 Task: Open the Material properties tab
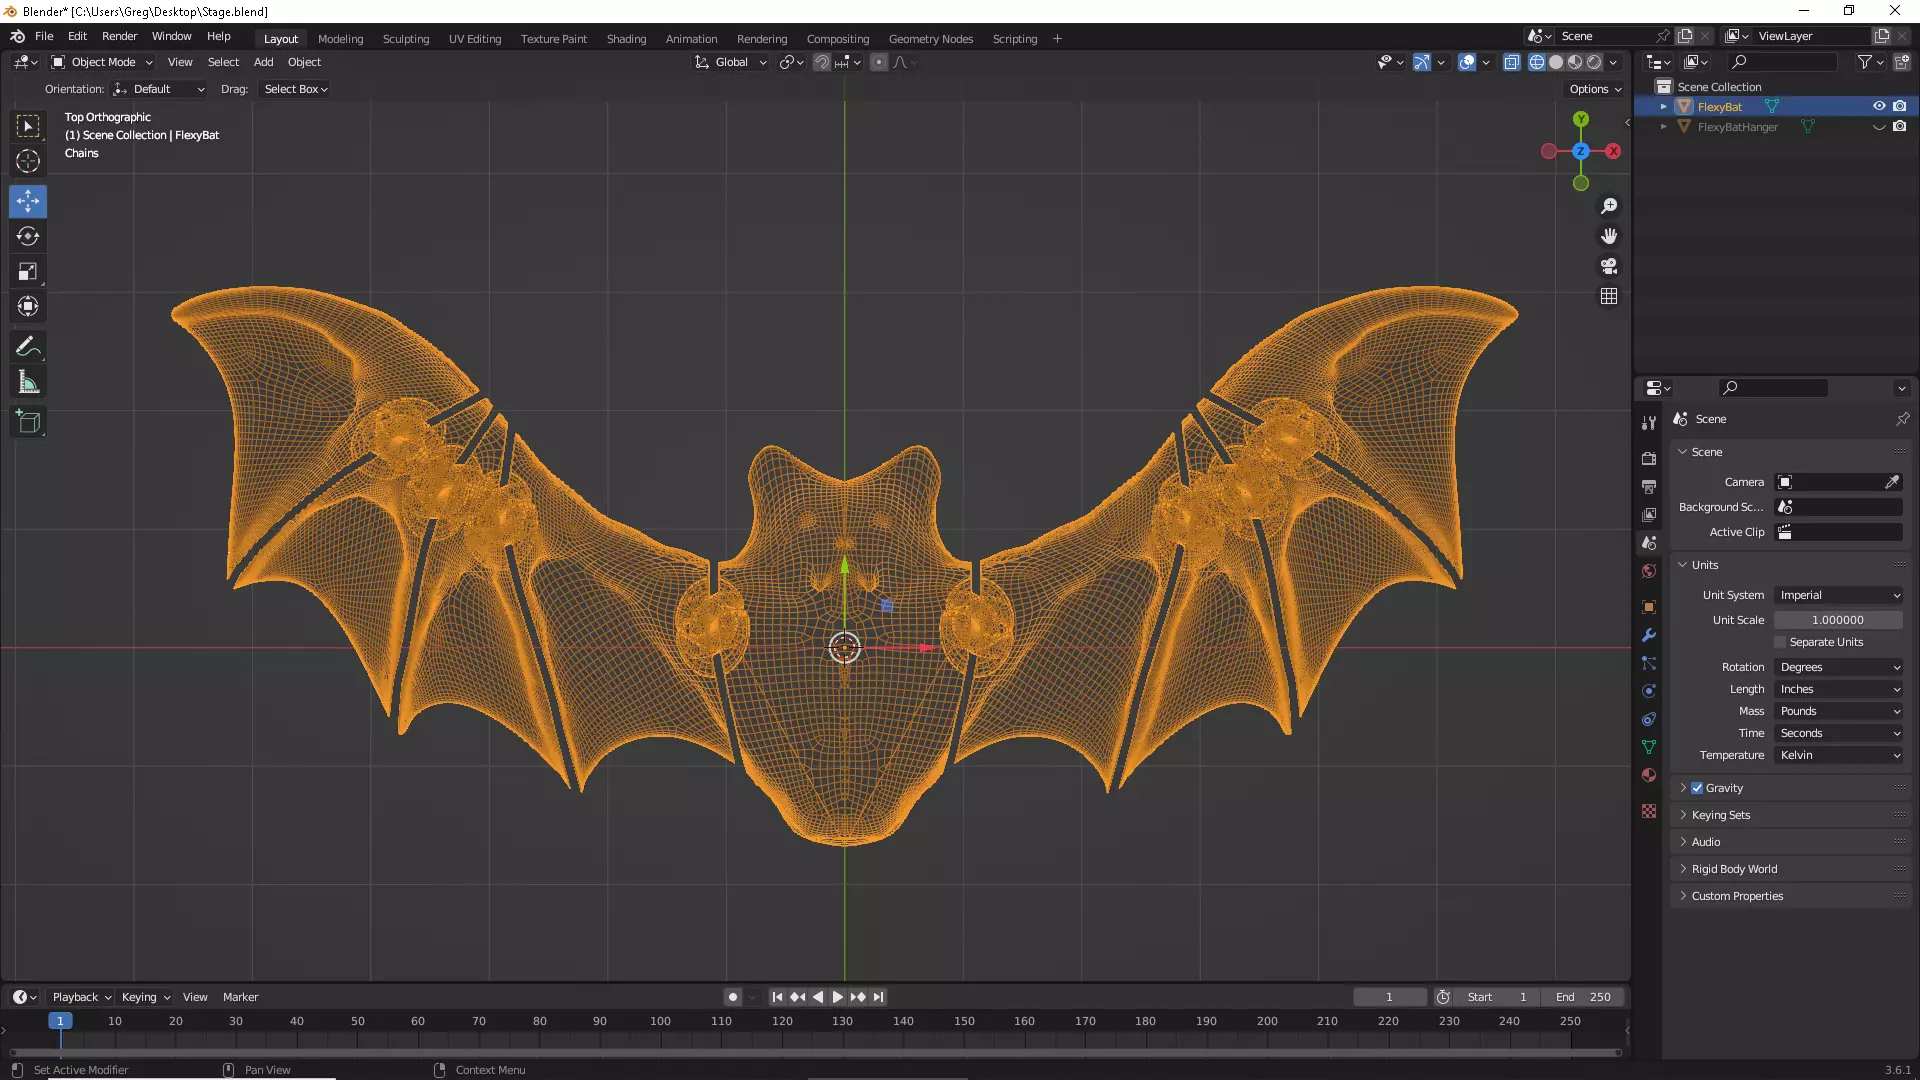[x=1649, y=775]
